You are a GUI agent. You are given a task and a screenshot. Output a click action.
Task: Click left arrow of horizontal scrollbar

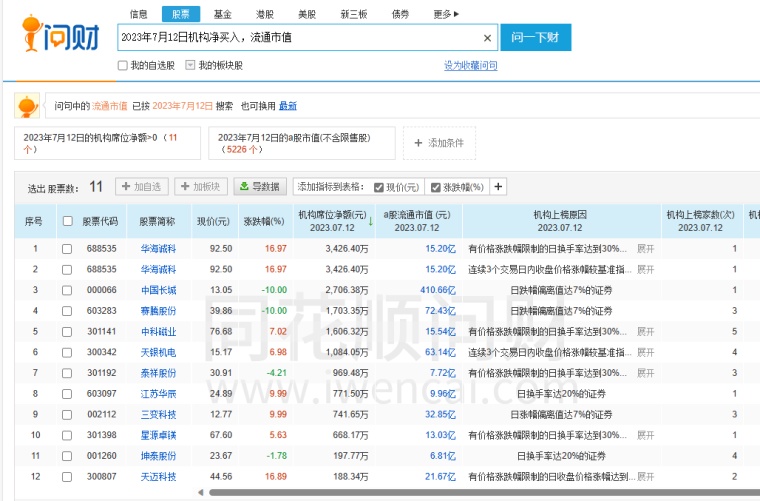point(201,492)
